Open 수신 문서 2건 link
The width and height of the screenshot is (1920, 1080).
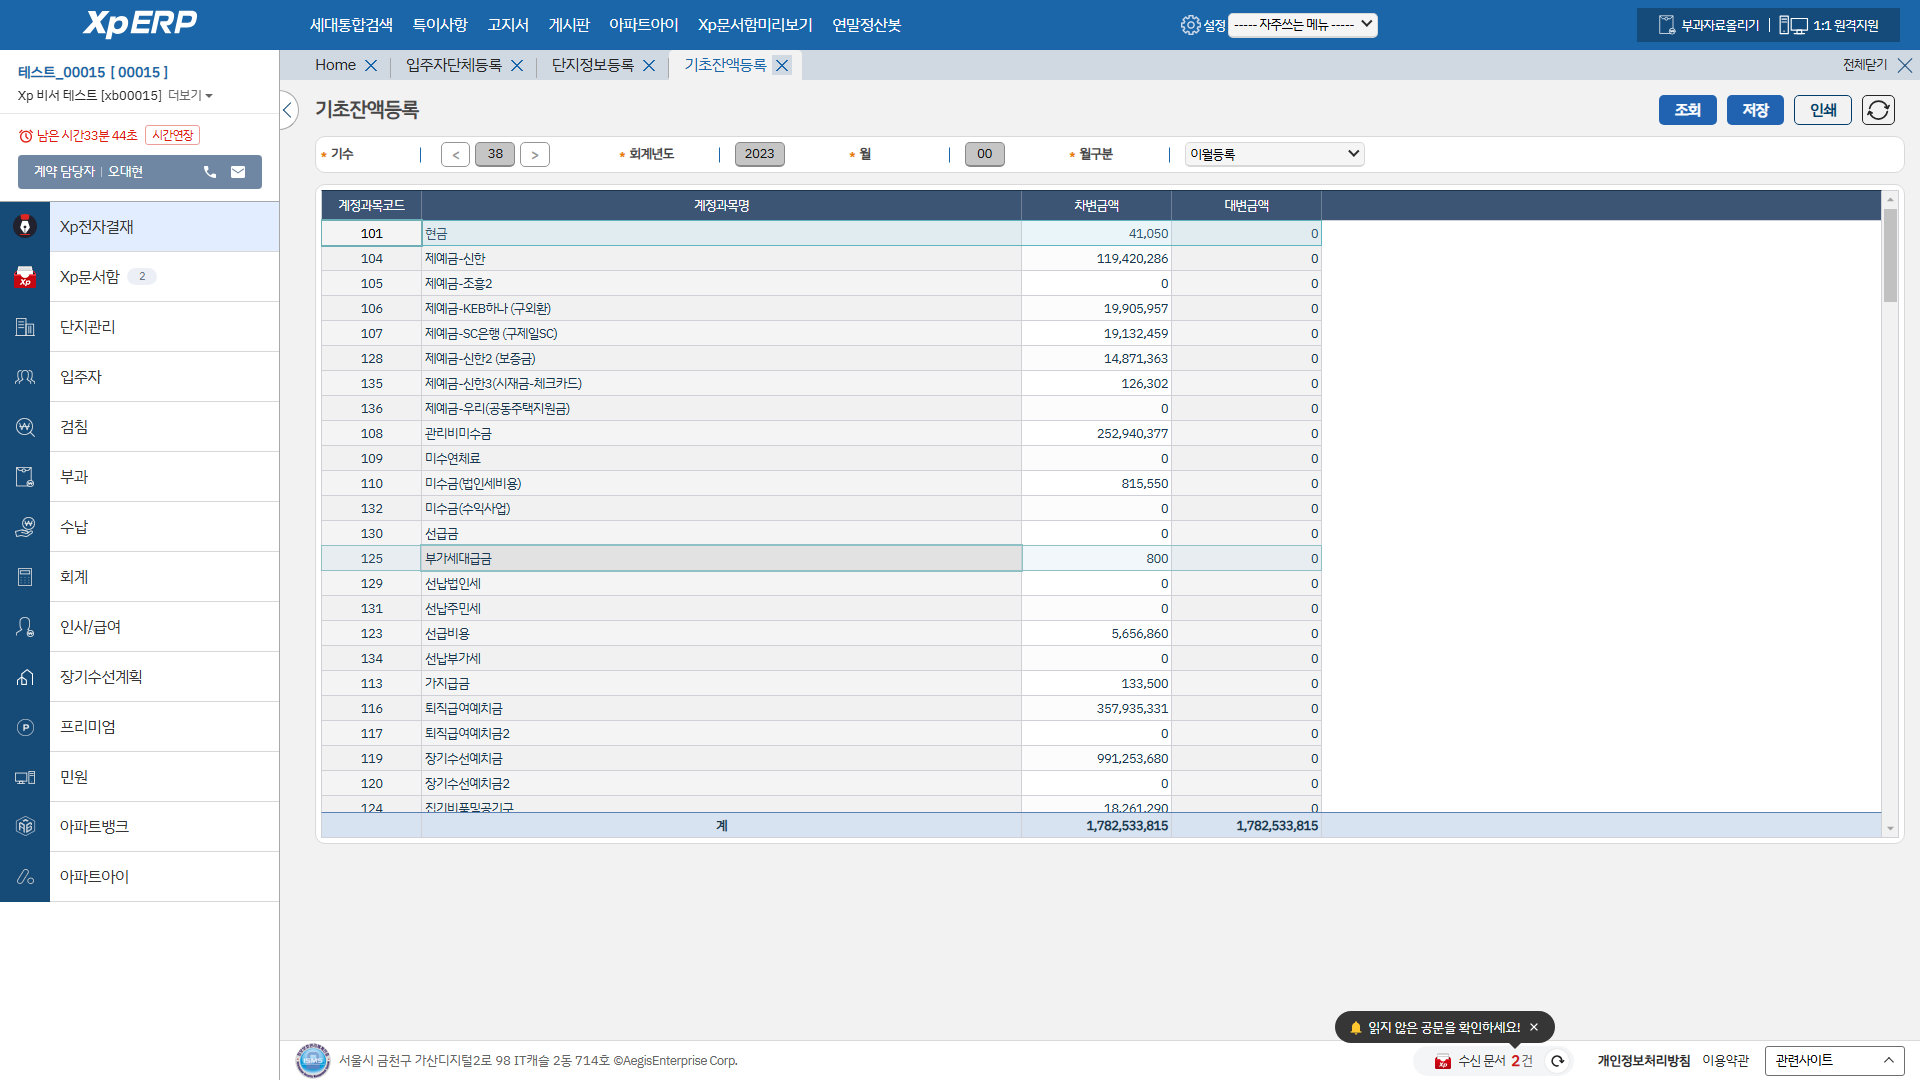click(1495, 1061)
